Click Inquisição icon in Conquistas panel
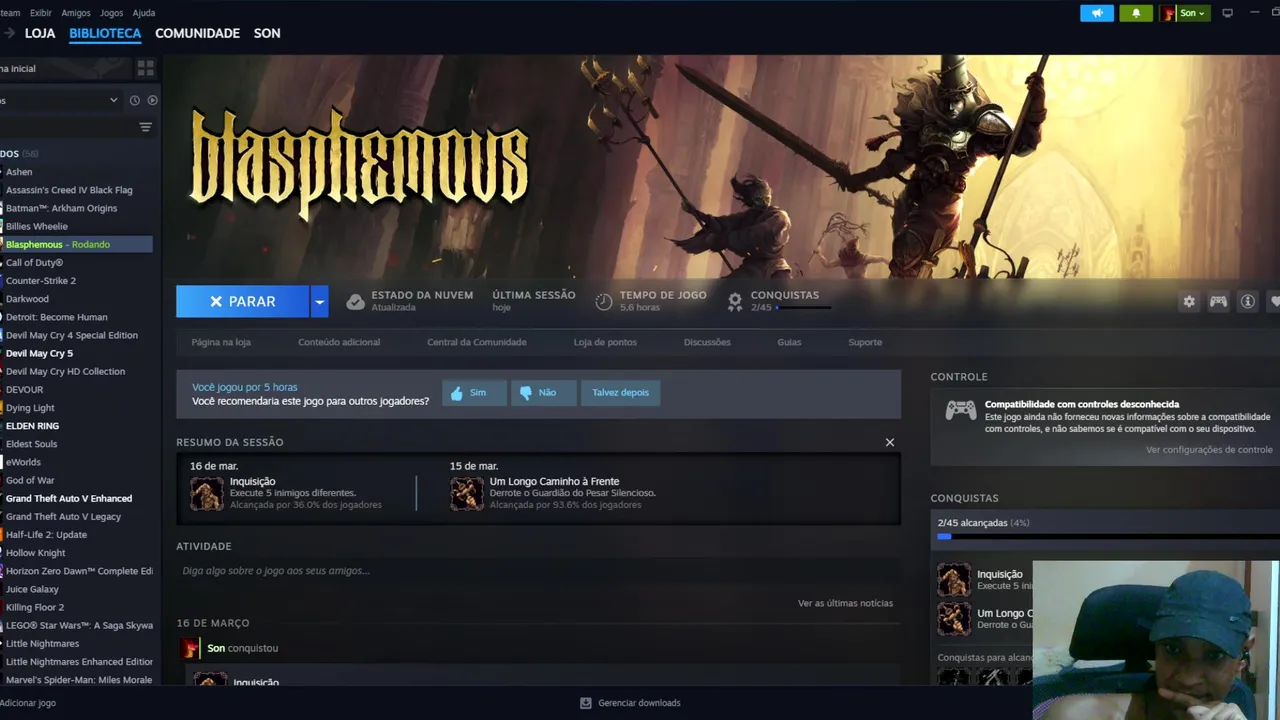Image resolution: width=1280 pixels, height=720 pixels. tap(954, 580)
